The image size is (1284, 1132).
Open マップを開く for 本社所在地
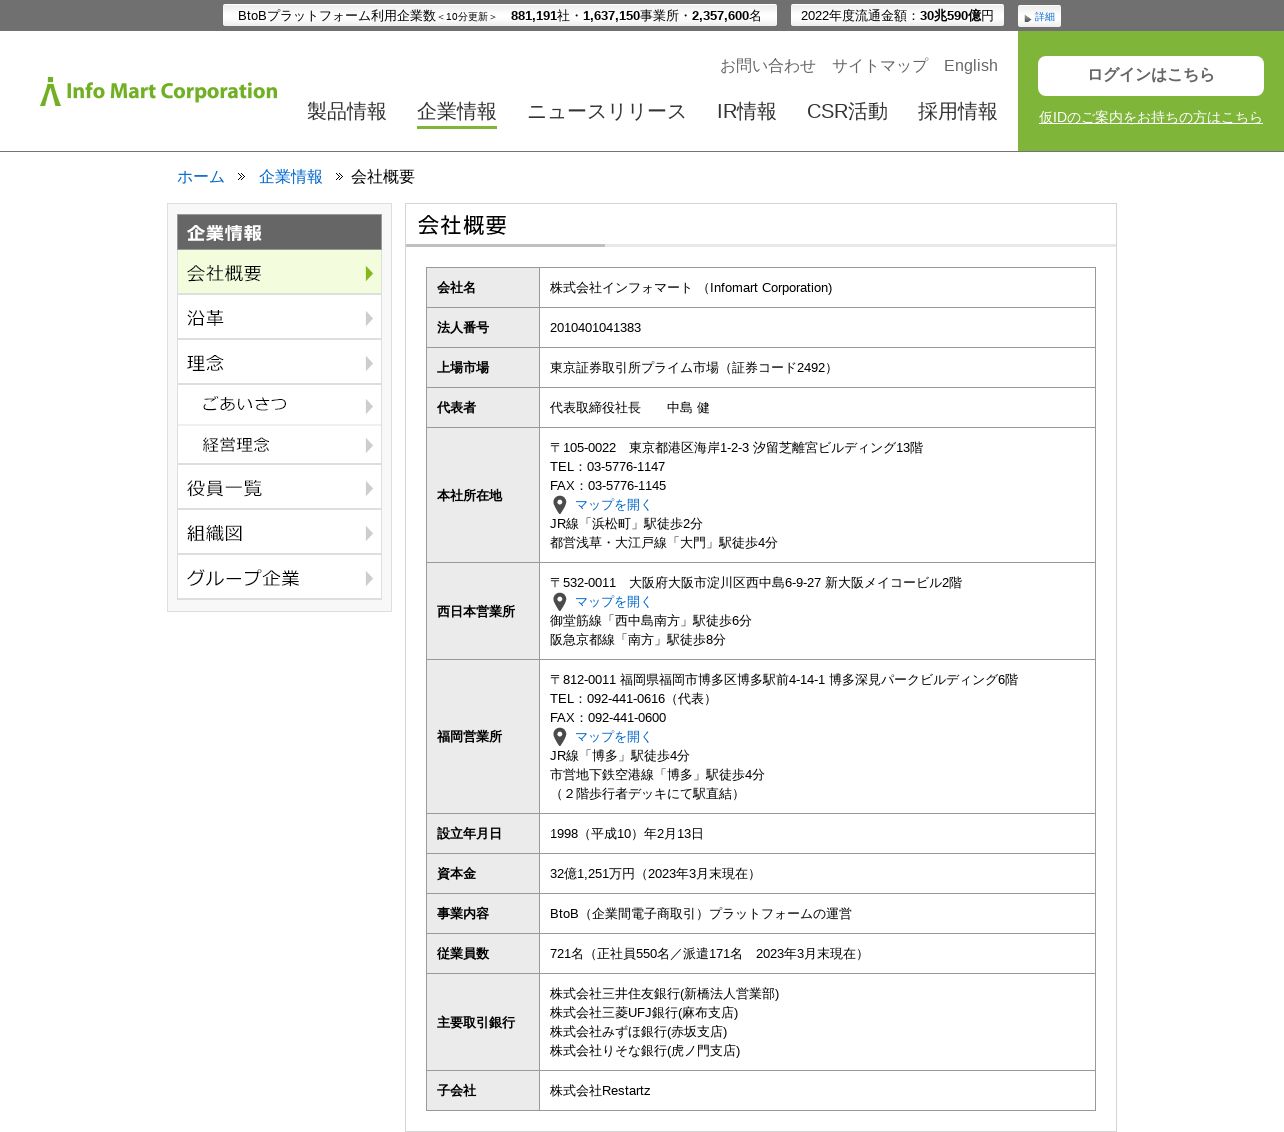tap(613, 505)
